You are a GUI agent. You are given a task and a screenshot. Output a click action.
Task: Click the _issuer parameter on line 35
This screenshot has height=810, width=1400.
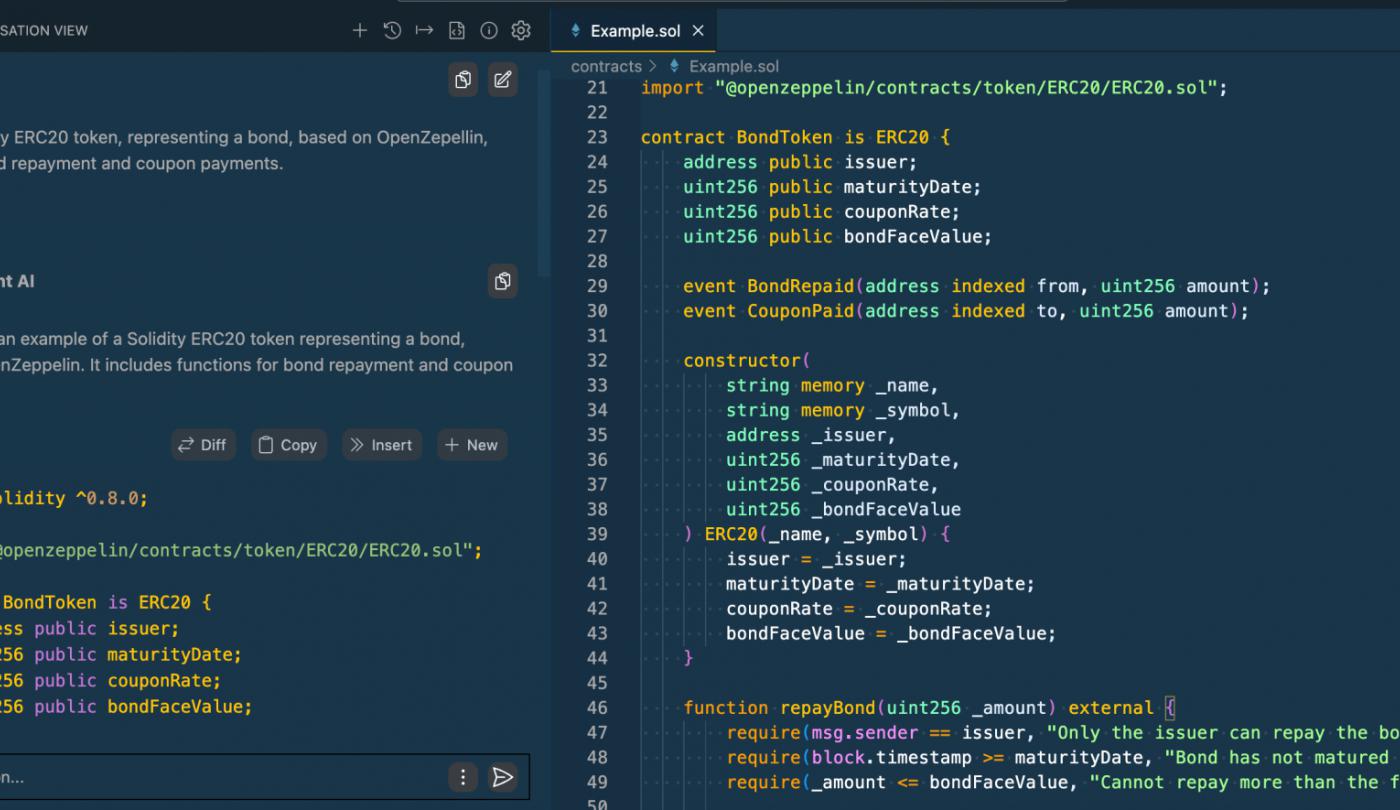tap(849, 435)
